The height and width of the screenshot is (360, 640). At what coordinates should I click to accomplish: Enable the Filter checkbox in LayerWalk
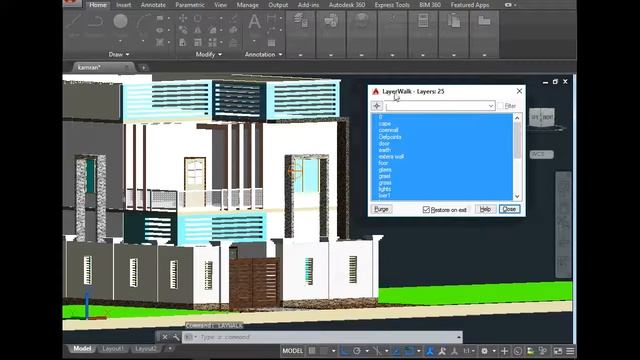pyautogui.click(x=501, y=106)
